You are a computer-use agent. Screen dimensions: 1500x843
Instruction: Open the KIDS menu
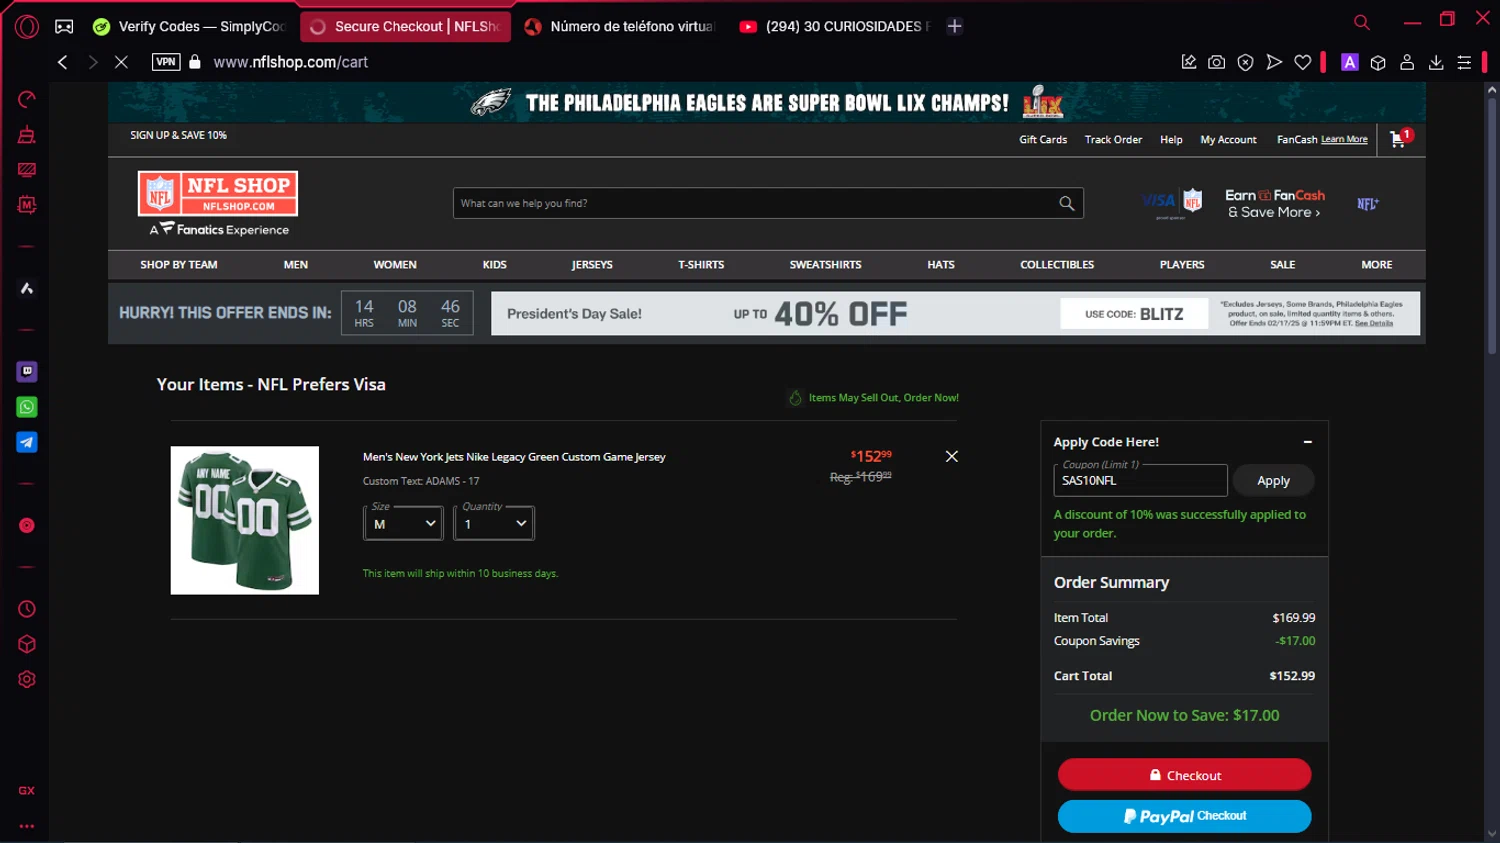coord(495,265)
